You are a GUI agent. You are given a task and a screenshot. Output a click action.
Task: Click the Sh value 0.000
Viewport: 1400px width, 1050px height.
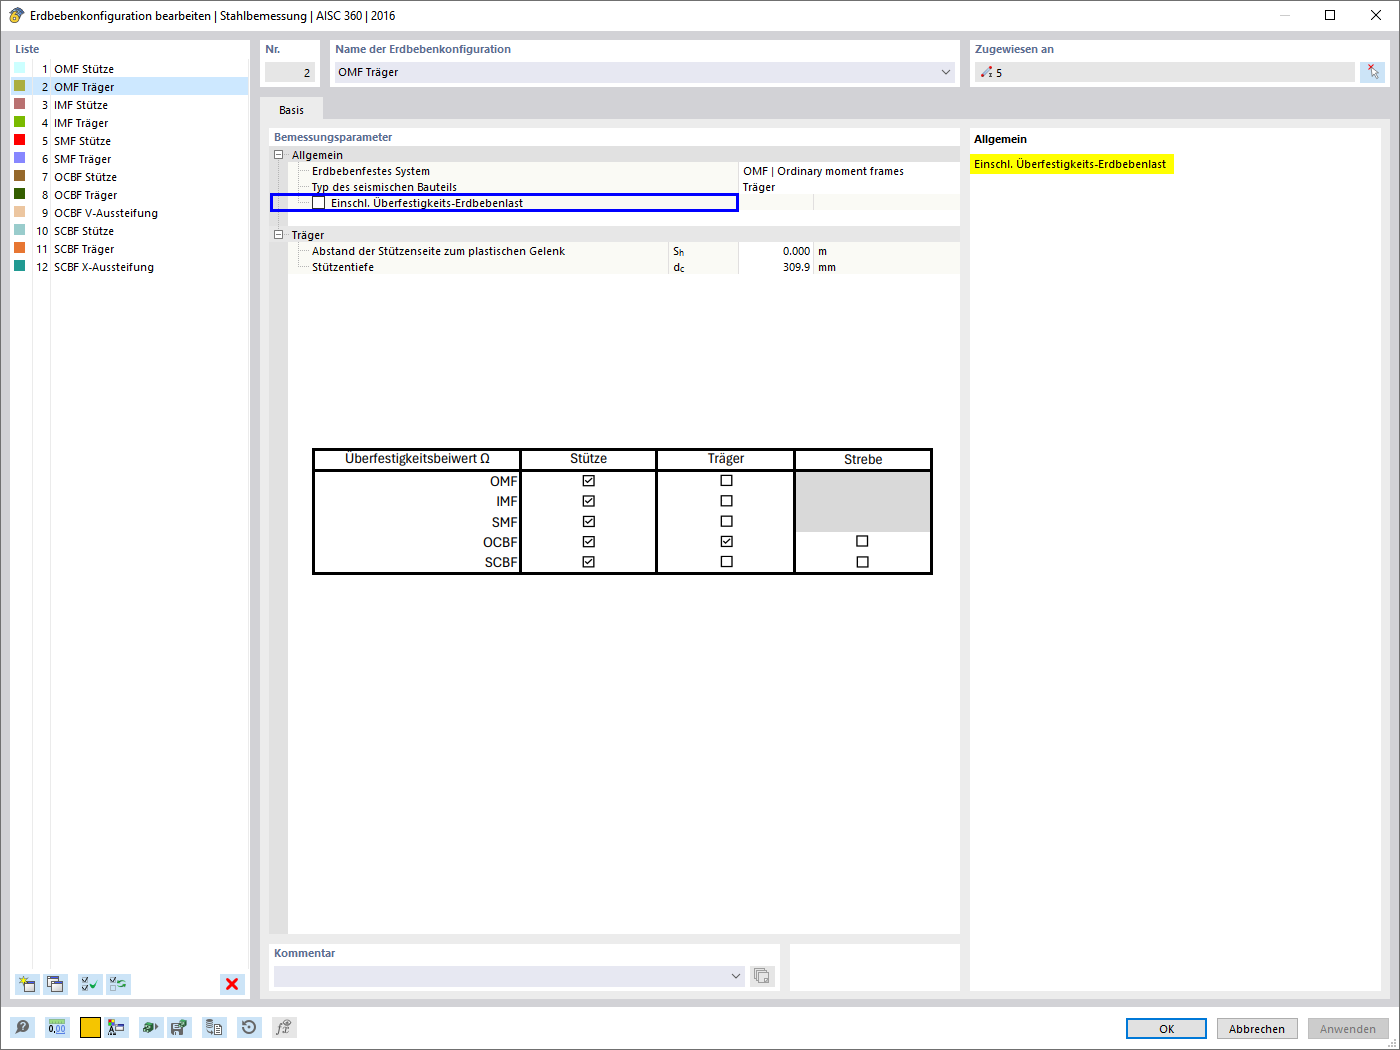(796, 251)
